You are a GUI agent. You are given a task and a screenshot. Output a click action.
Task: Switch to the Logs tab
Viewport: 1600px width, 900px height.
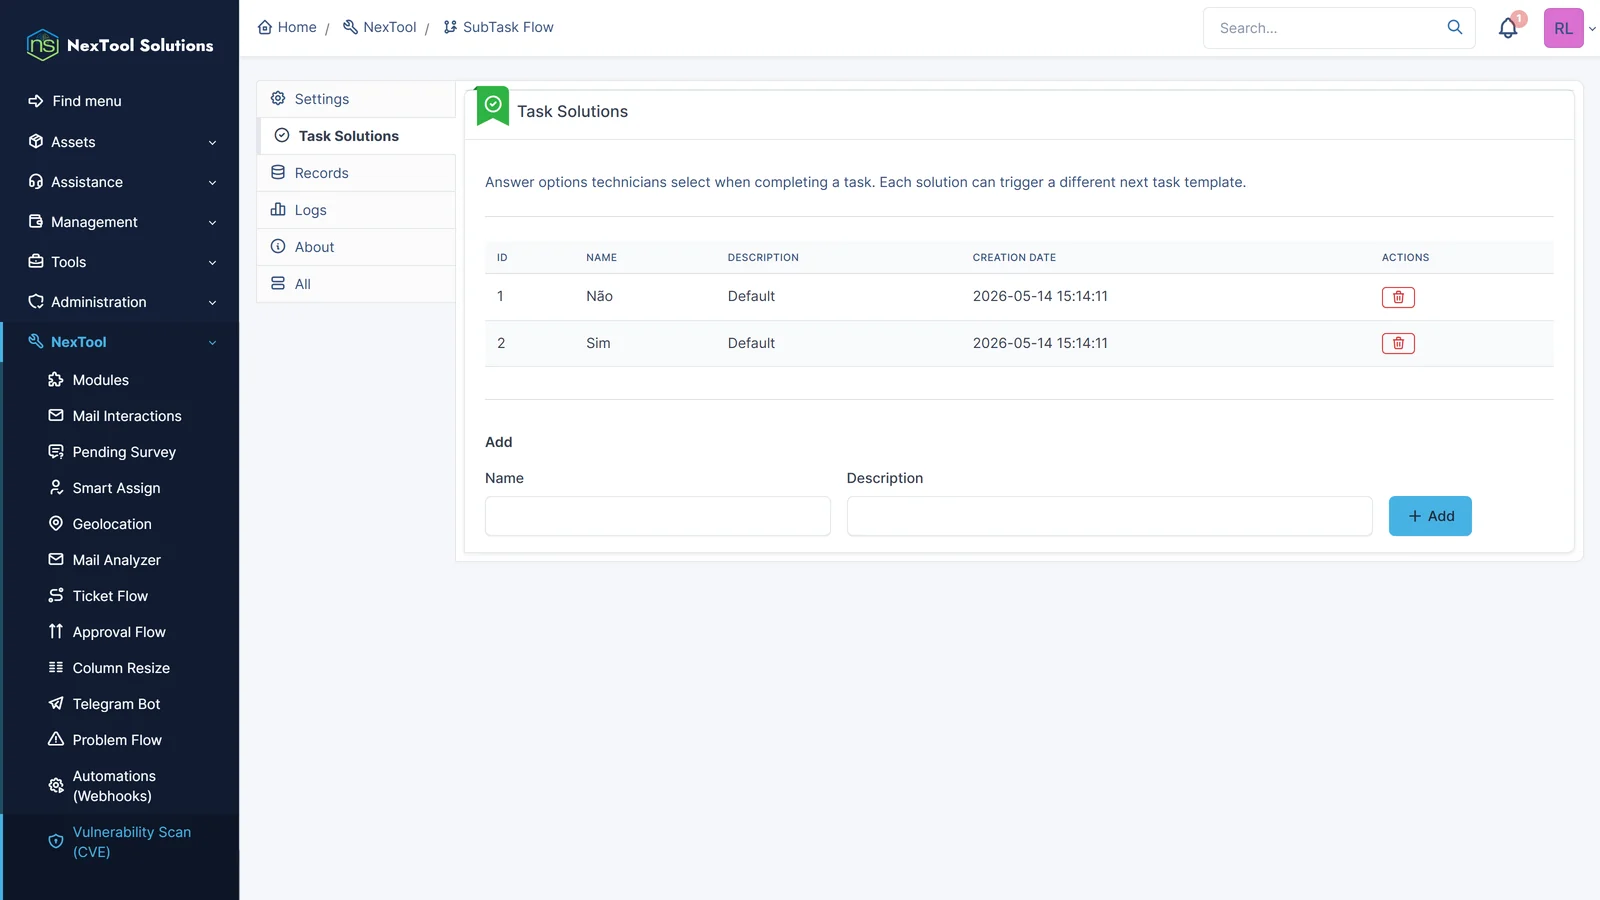click(x=357, y=210)
